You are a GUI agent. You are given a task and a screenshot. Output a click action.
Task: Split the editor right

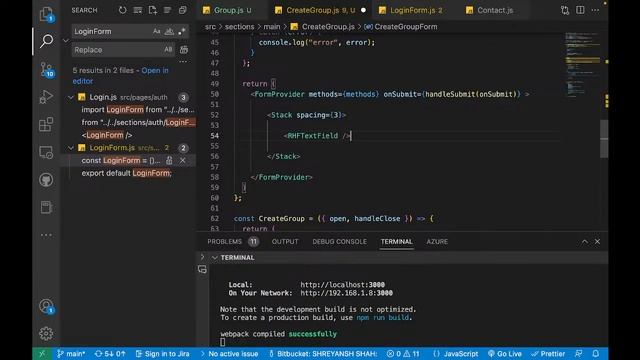[x=580, y=10]
